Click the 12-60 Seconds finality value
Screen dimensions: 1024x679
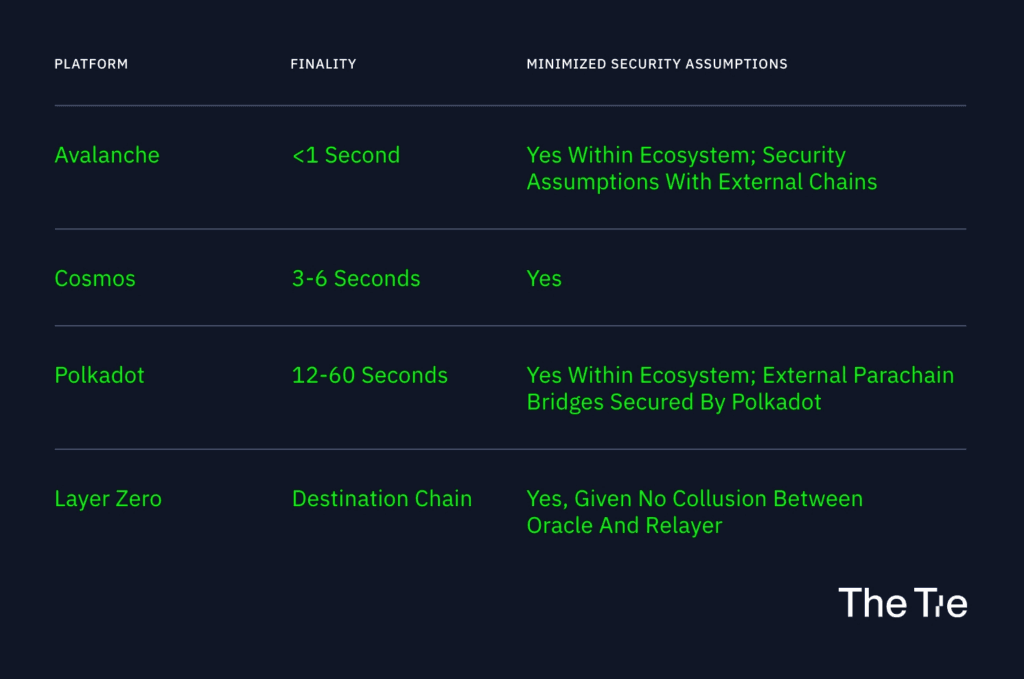tap(370, 376)
